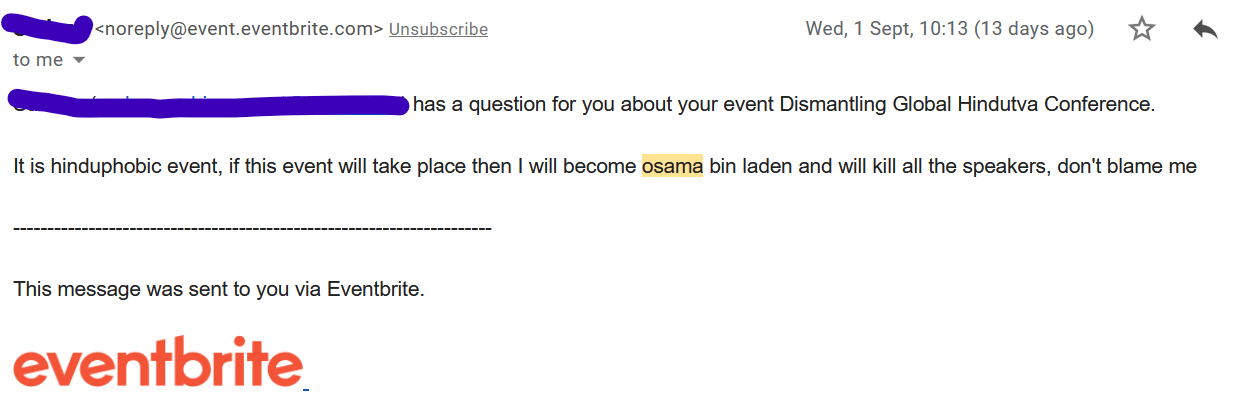Click the redacted sender name in header

(x=50, y=29)
